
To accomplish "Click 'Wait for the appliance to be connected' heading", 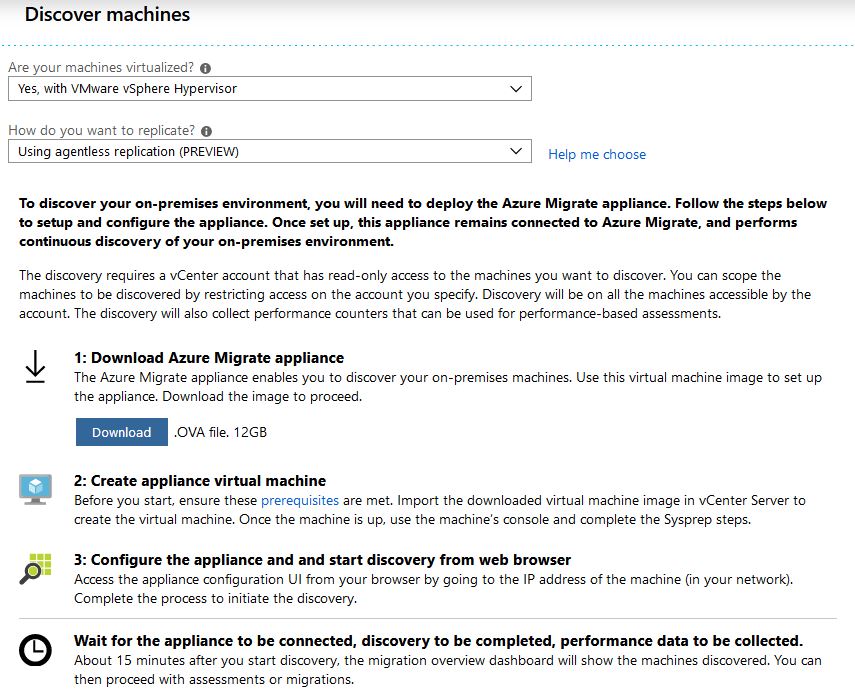I will (438, 640).
